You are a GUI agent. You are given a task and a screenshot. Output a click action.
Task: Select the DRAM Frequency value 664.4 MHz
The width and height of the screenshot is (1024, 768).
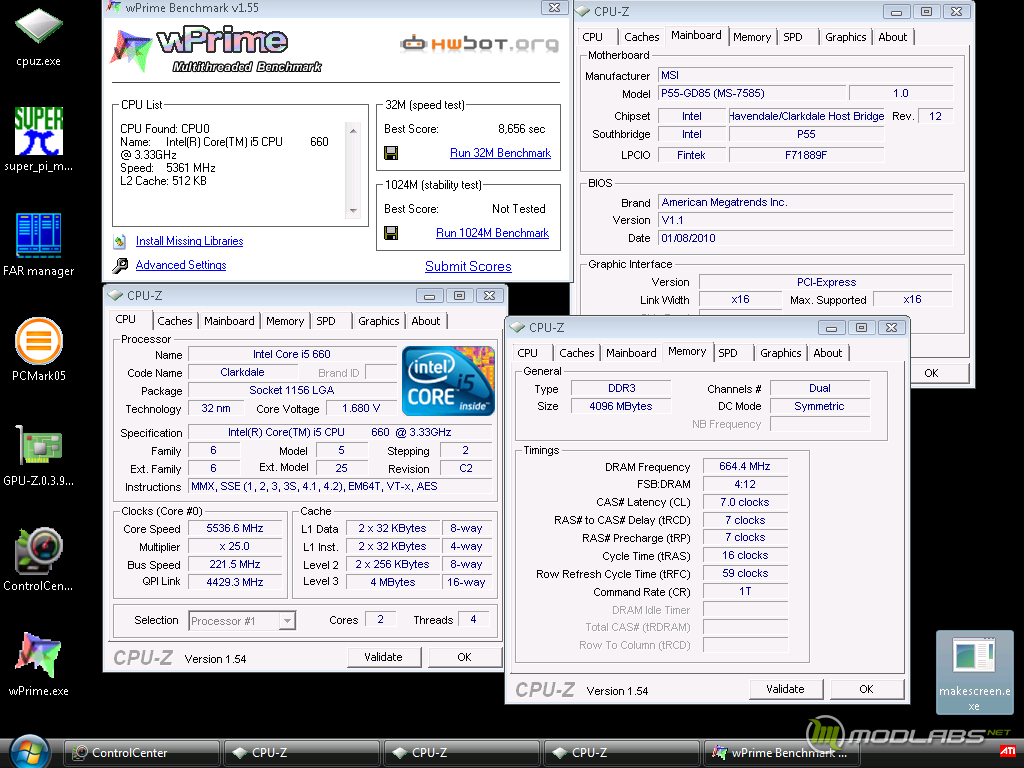(x=745, y=466)
